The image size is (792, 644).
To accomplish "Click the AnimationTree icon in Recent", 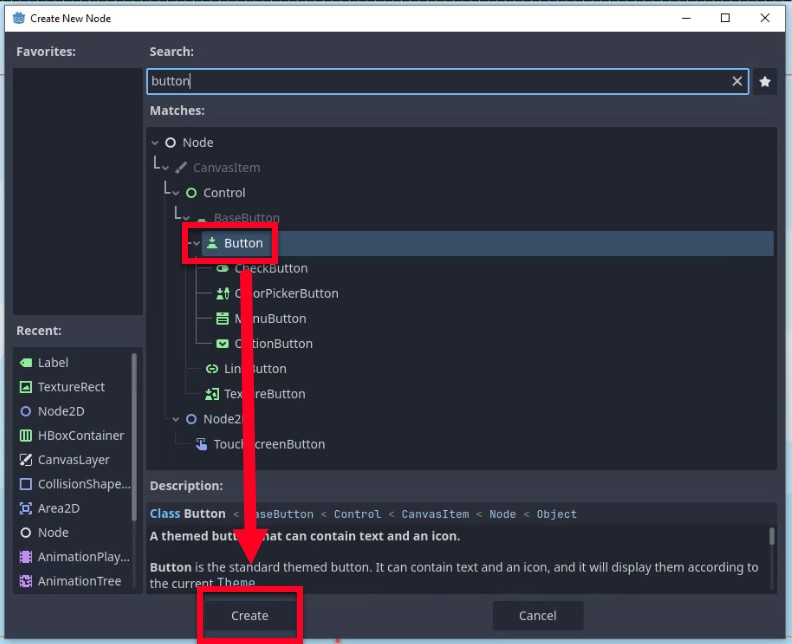I will coord(26,581).
